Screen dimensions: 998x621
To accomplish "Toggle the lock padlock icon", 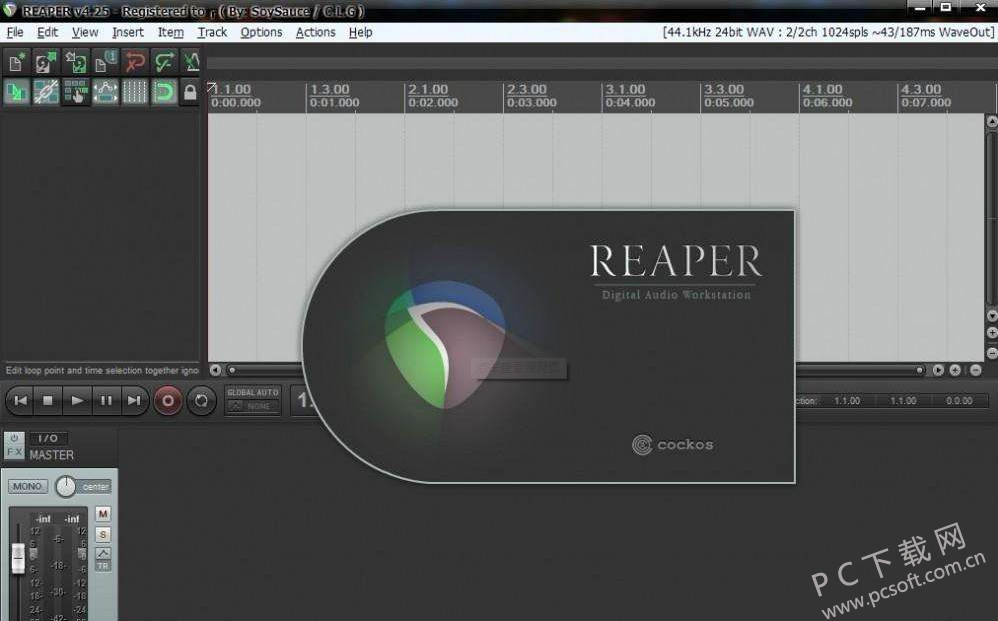I will pyautogui.click(x=190, y=92).
